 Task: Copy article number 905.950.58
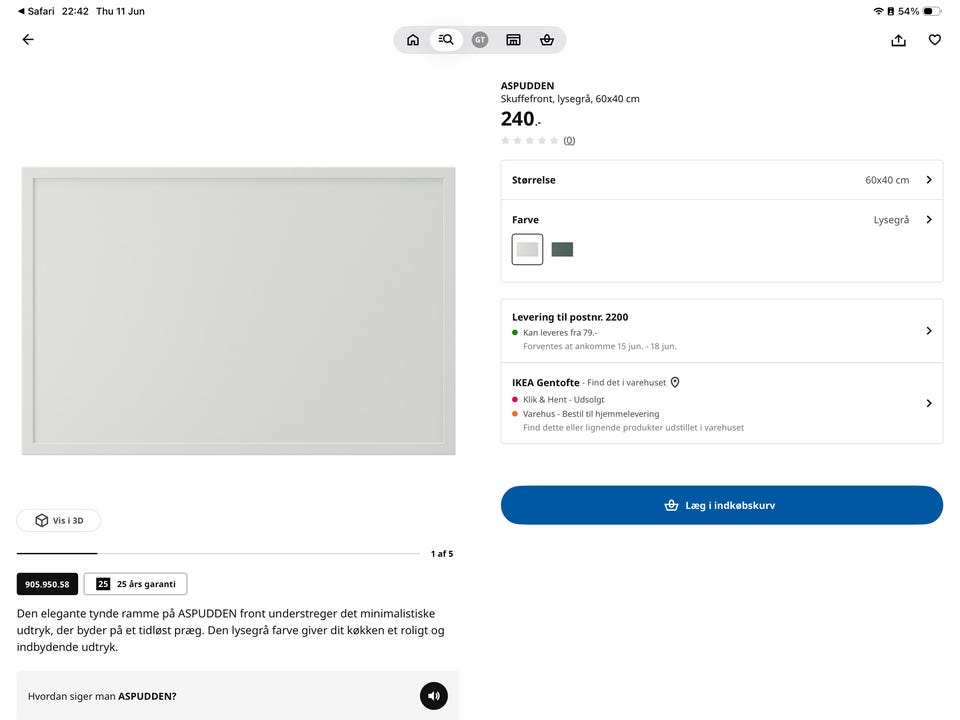(x=47, y=584)
